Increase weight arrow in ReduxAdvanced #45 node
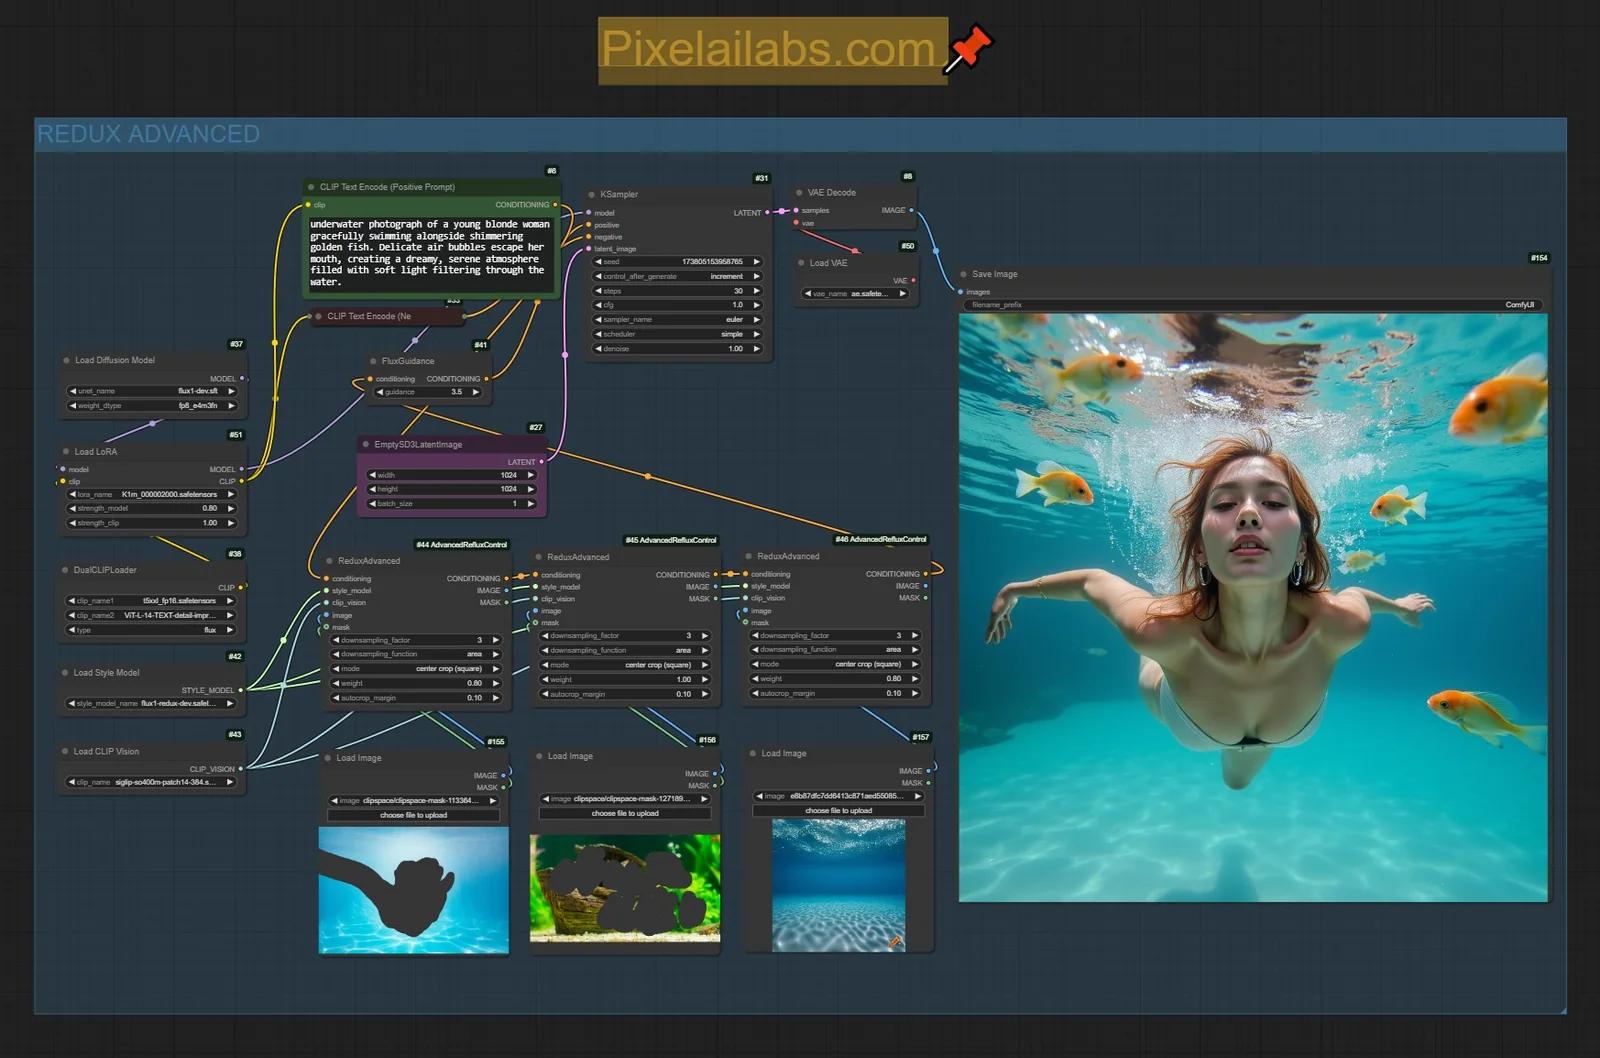The image size is (1600, 1058). [705, 679]
